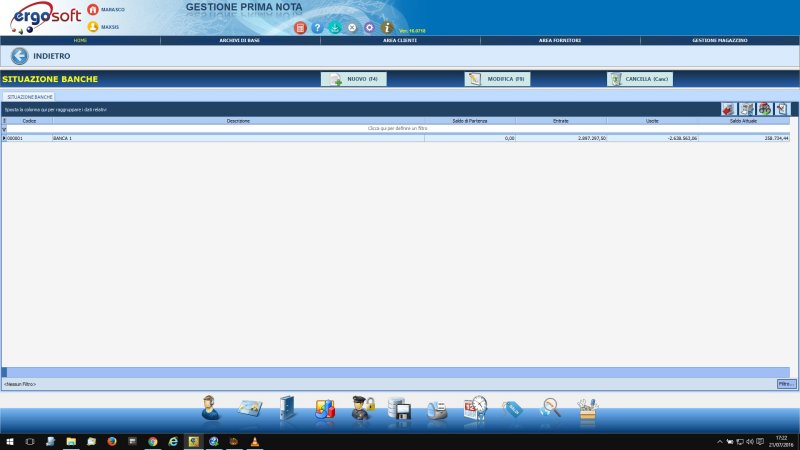The image size is (800, 450).
Task: Select the code cell of the BANCA 1 row
Action: pos(30,138)
